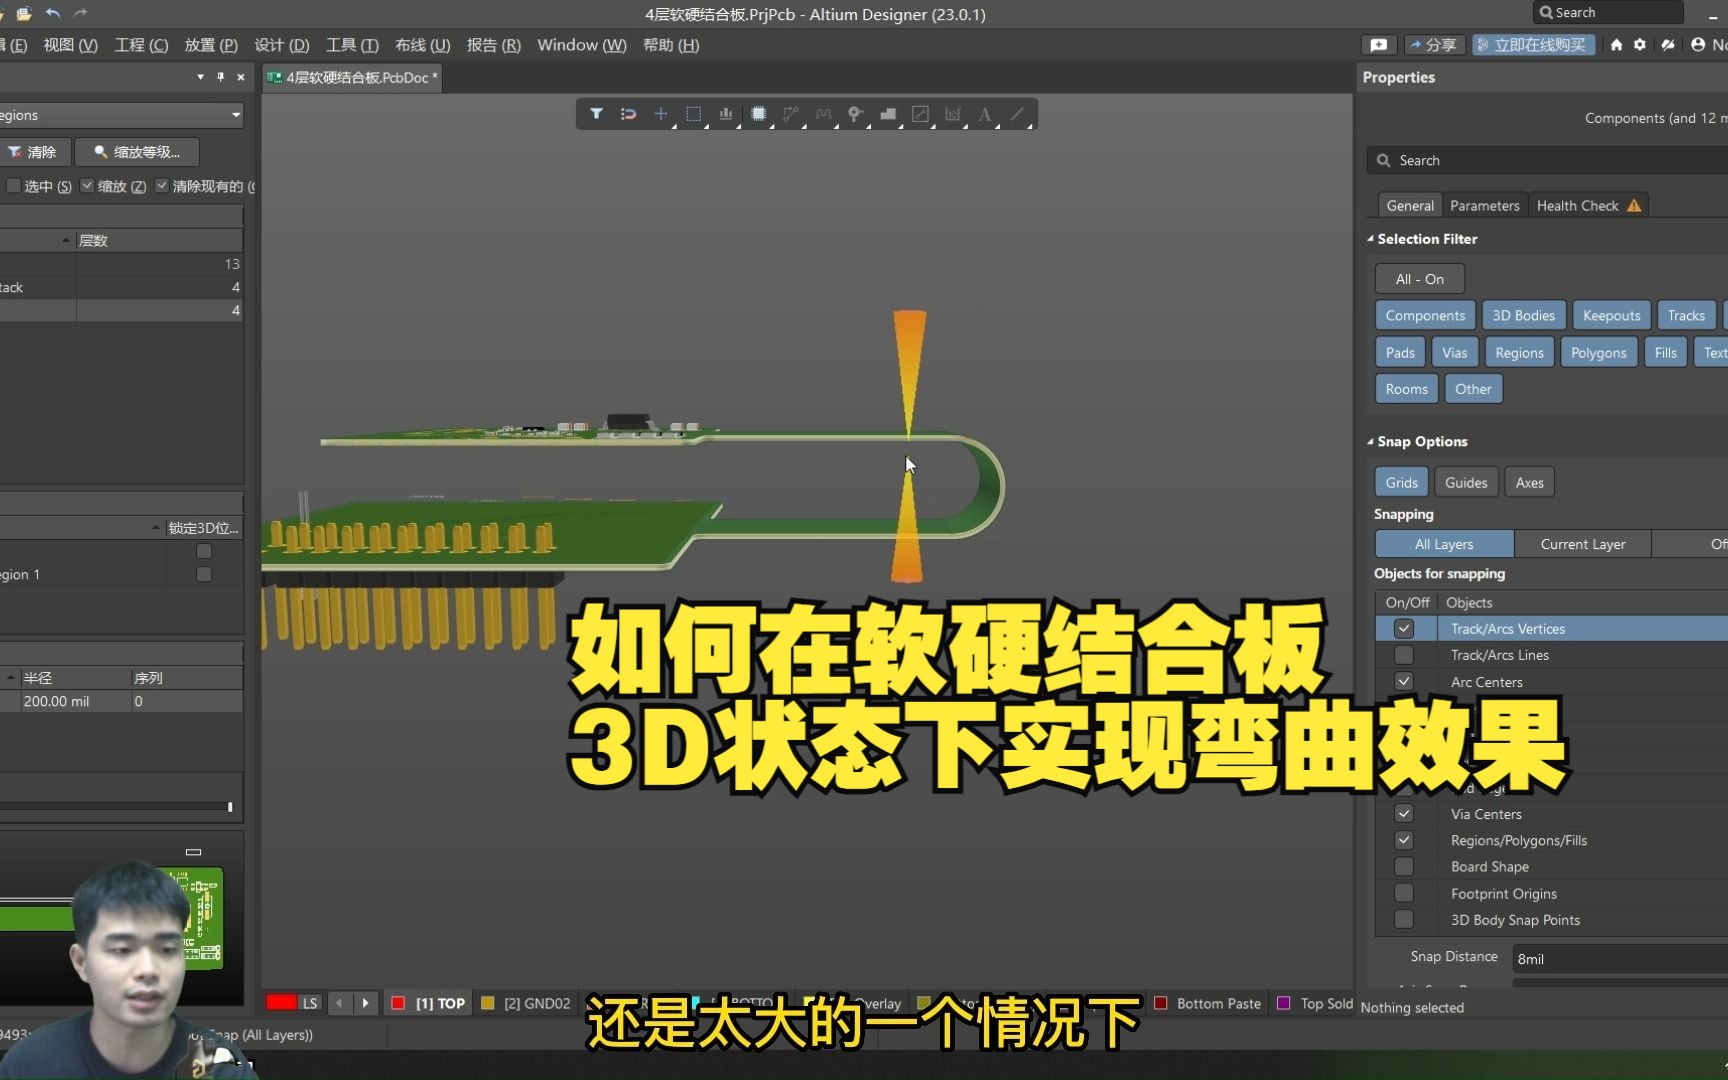Switch to the Parameters tab in Properties
This screenshot has width=1728, height=1080.
1484,205
